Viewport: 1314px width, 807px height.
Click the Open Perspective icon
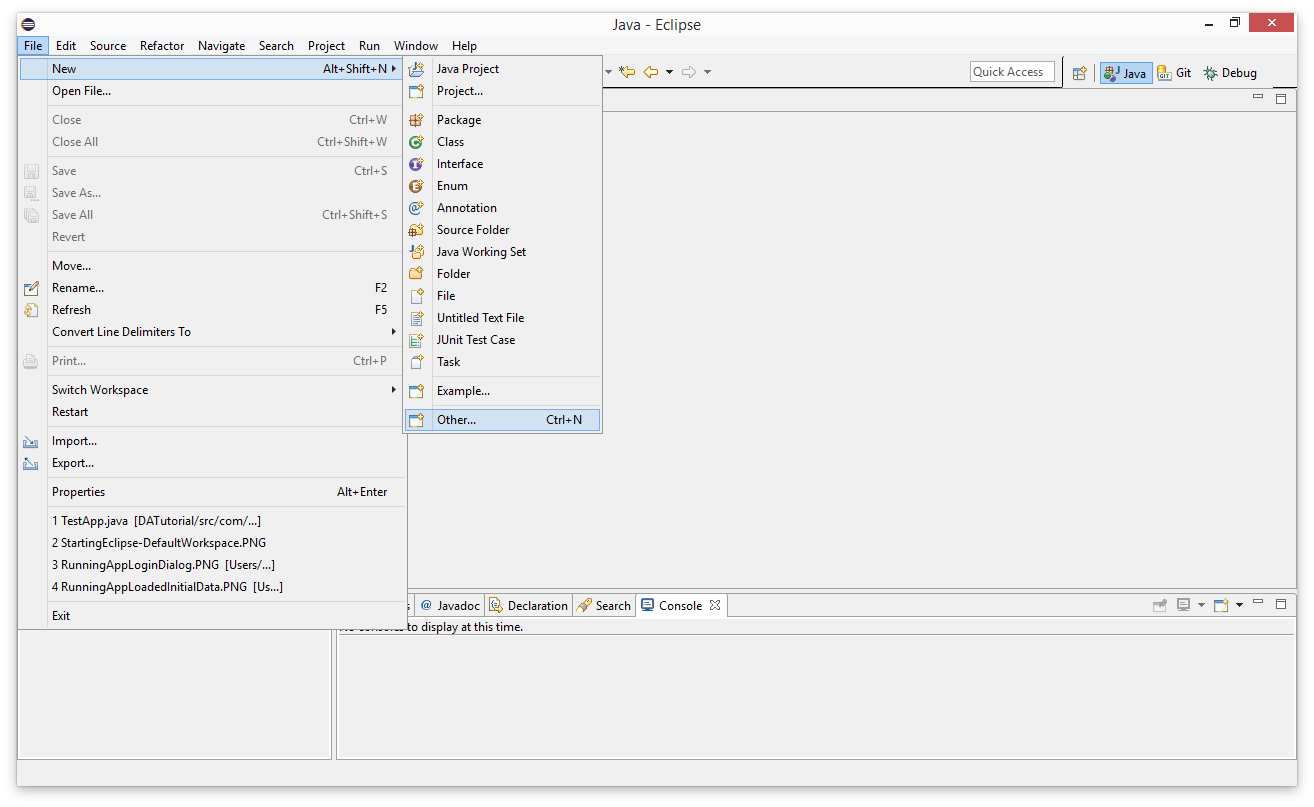1079,73
